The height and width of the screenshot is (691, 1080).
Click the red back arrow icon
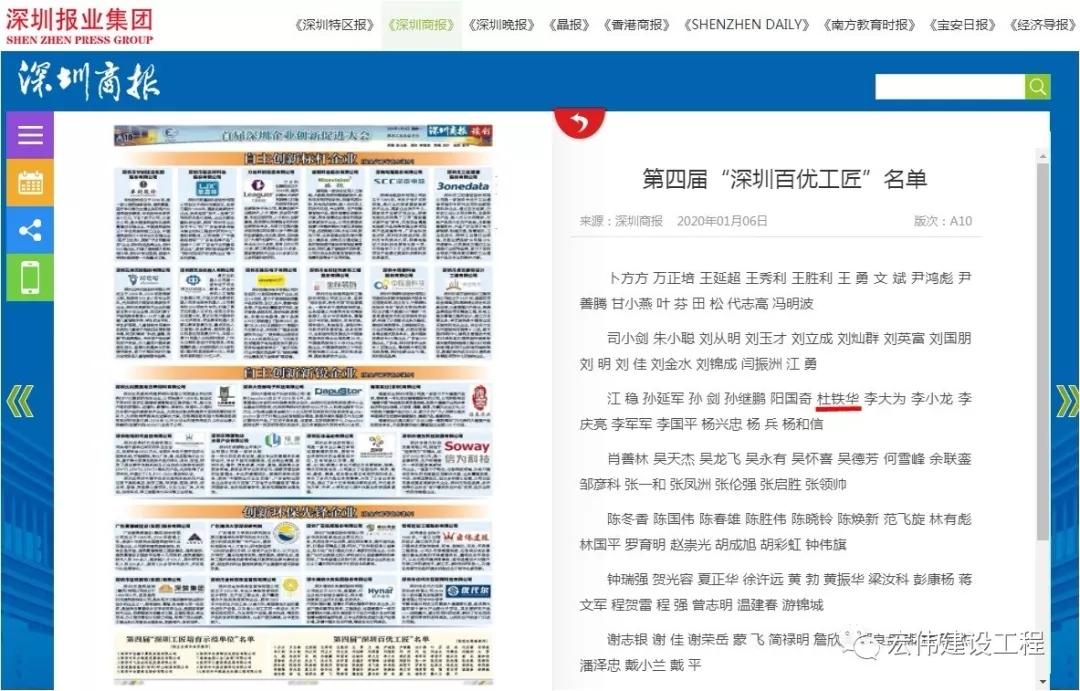pos(579,123)
